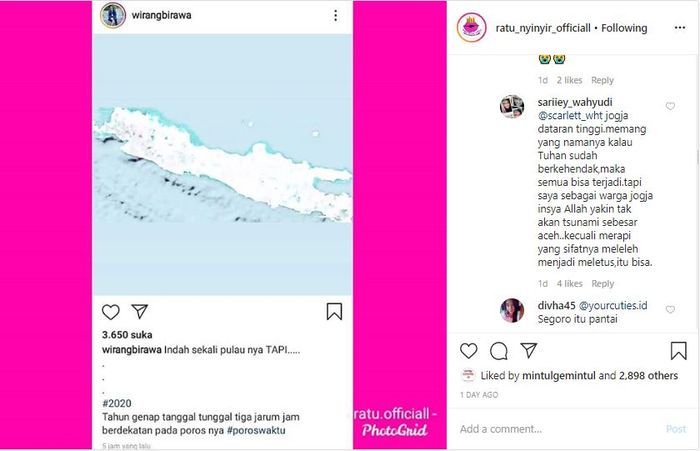Like the ratu_nyinyir_officiall post
This screenshot has width=700, height=451.
point(469,351)
